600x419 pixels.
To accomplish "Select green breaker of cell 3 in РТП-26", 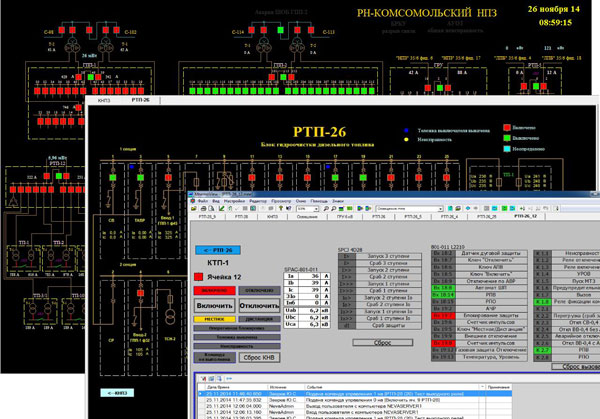I will pyautogui.click(x=140, y=178).
